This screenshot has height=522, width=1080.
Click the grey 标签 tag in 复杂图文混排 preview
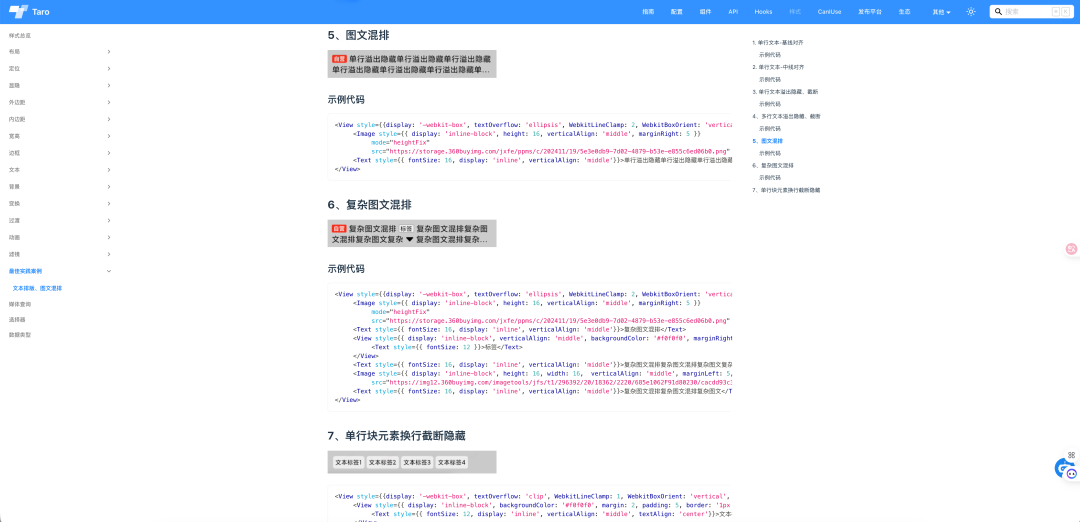pyautogui.click(x=406, y=229)
